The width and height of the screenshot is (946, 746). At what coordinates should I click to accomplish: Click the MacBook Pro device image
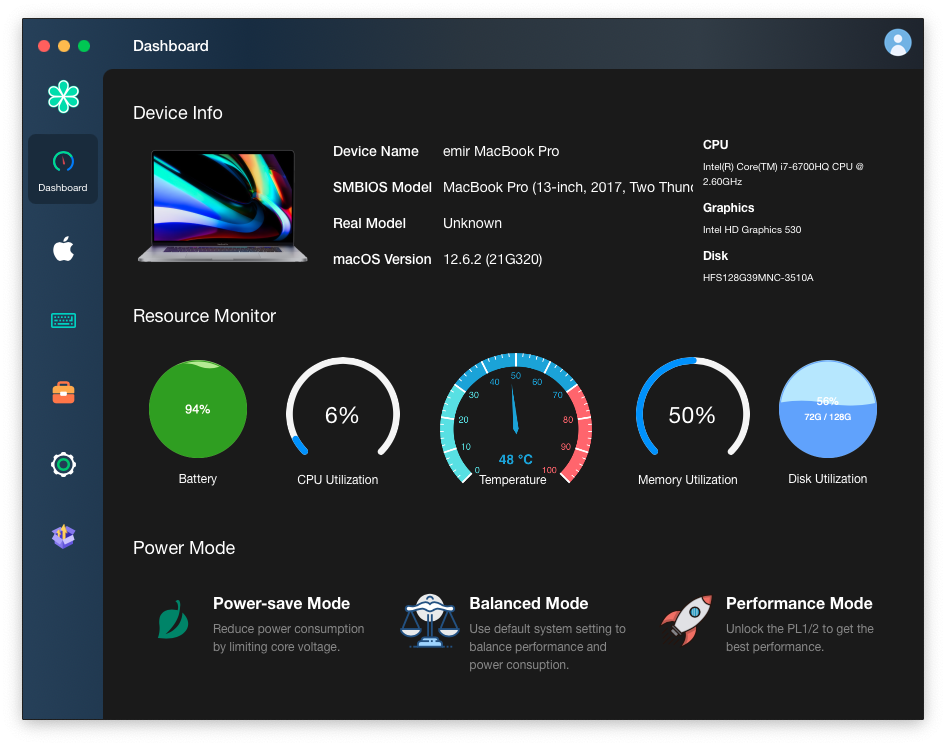(x=223, y=206)
